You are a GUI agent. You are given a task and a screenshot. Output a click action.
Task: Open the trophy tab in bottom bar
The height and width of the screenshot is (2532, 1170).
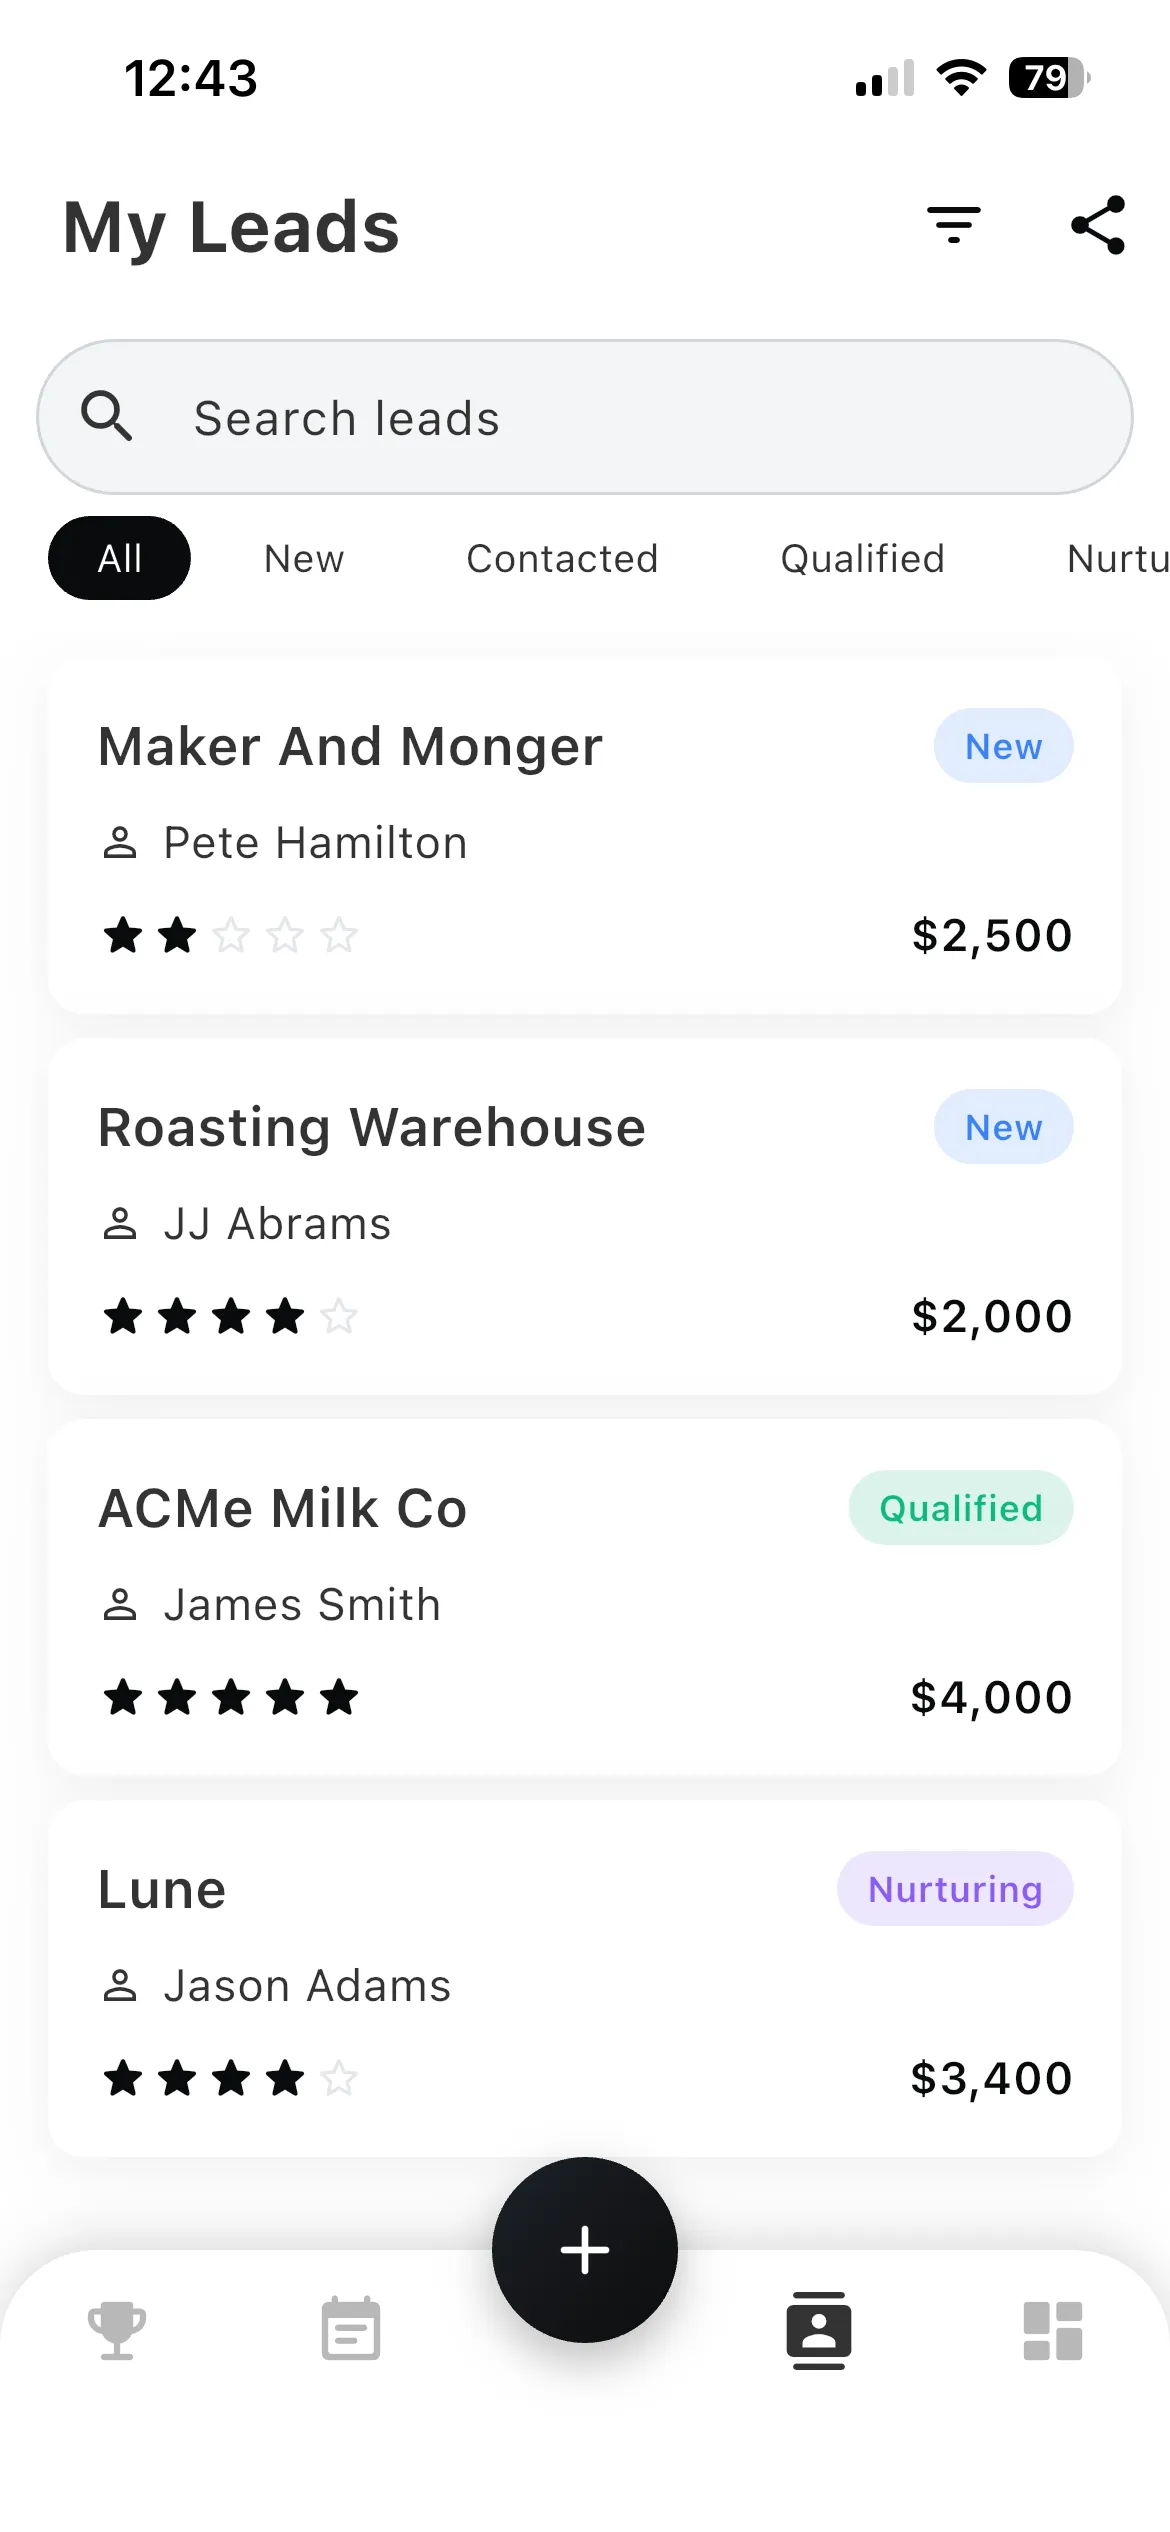117,2330
